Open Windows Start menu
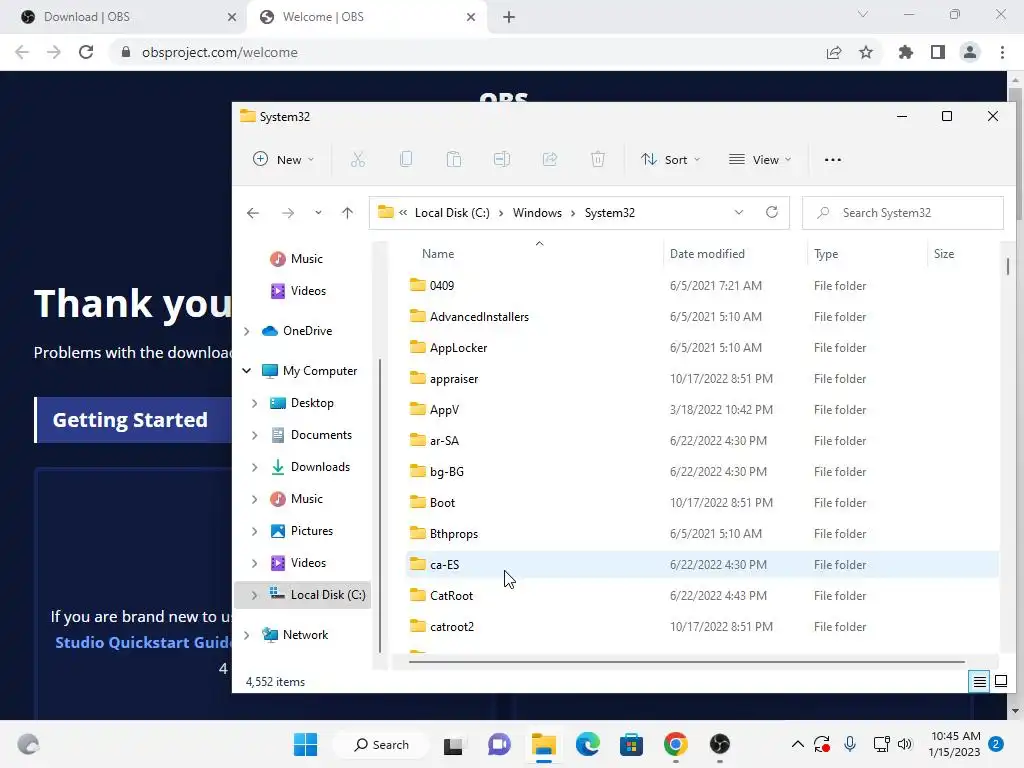Viewport: 1024px width, 768px height. tap(305, 744)
